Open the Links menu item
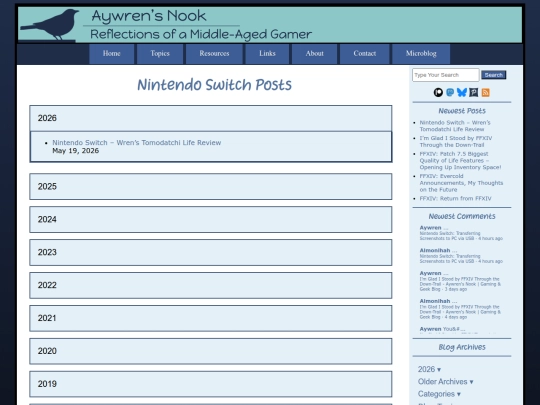 pyautogui.click(x=267, y=54)
